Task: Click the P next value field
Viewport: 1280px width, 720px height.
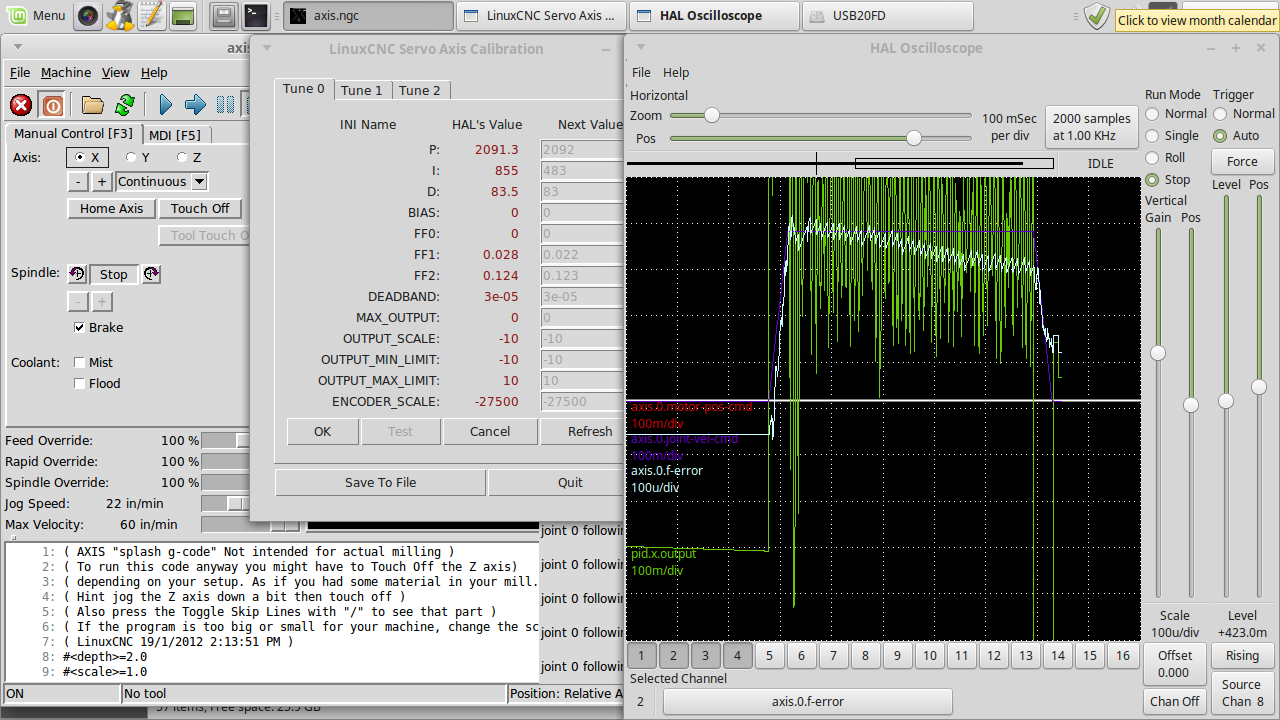Action: point(580,150)
